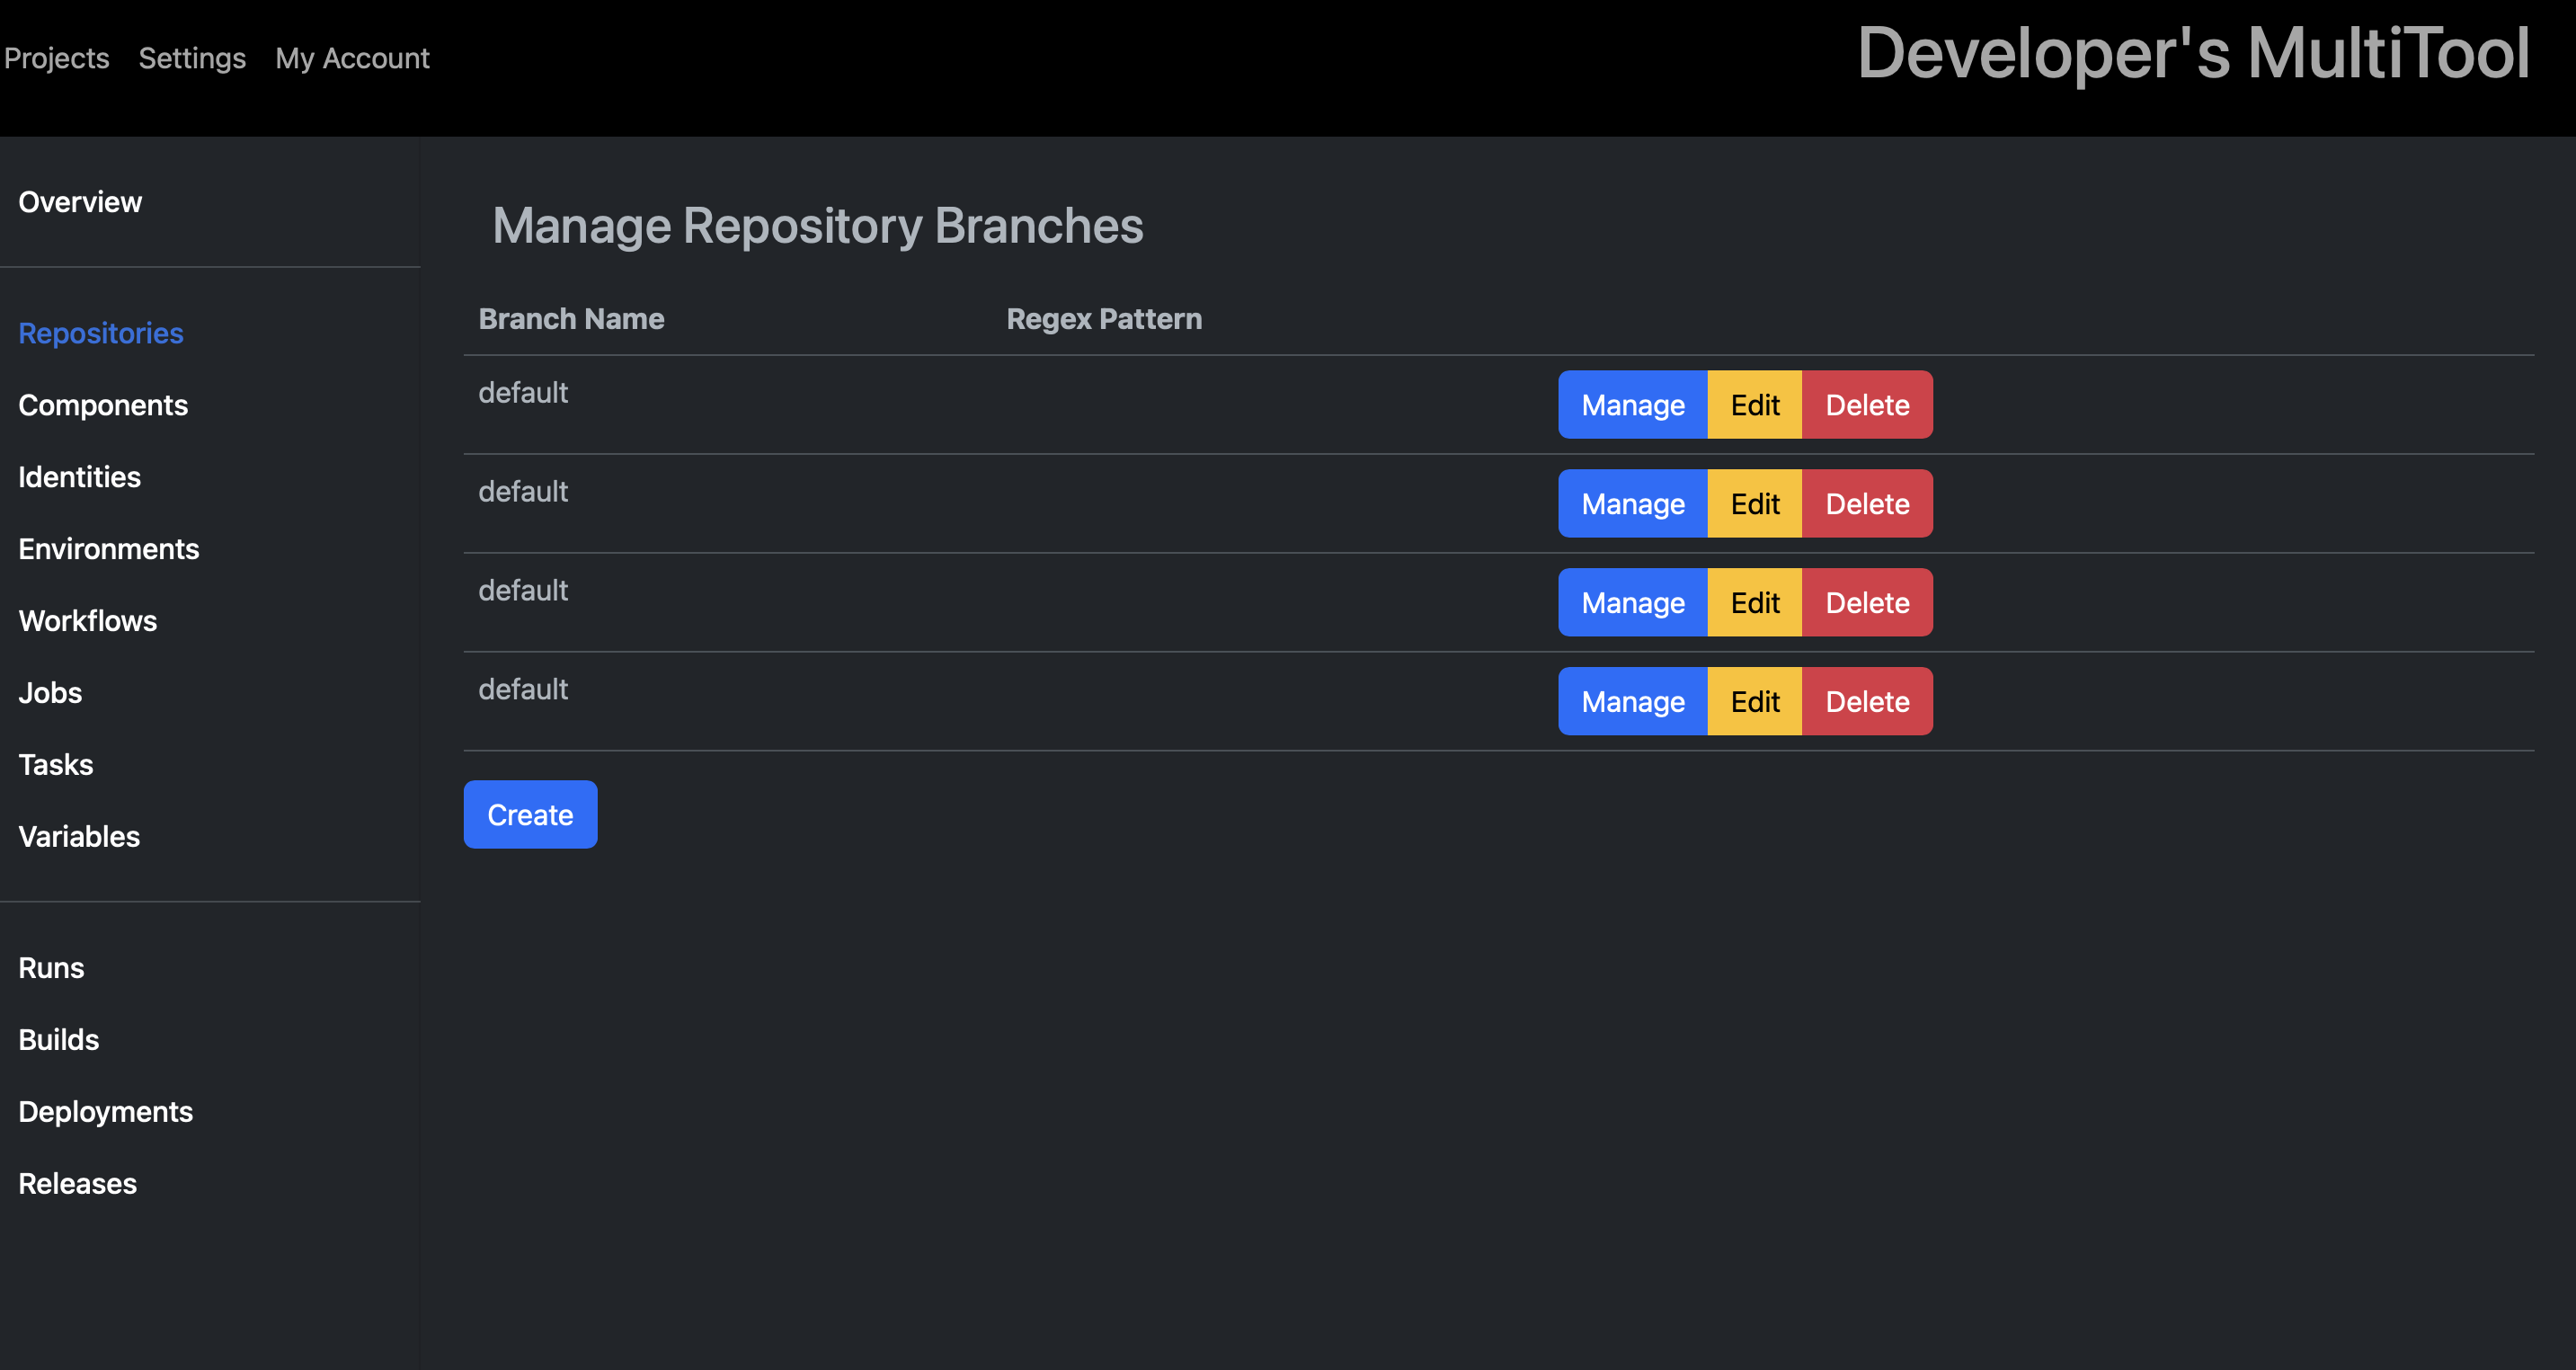Select the Components sidebar menu item
Image resolution: width=2576 pixels, height=1370 pixels.
coord(102,405)
